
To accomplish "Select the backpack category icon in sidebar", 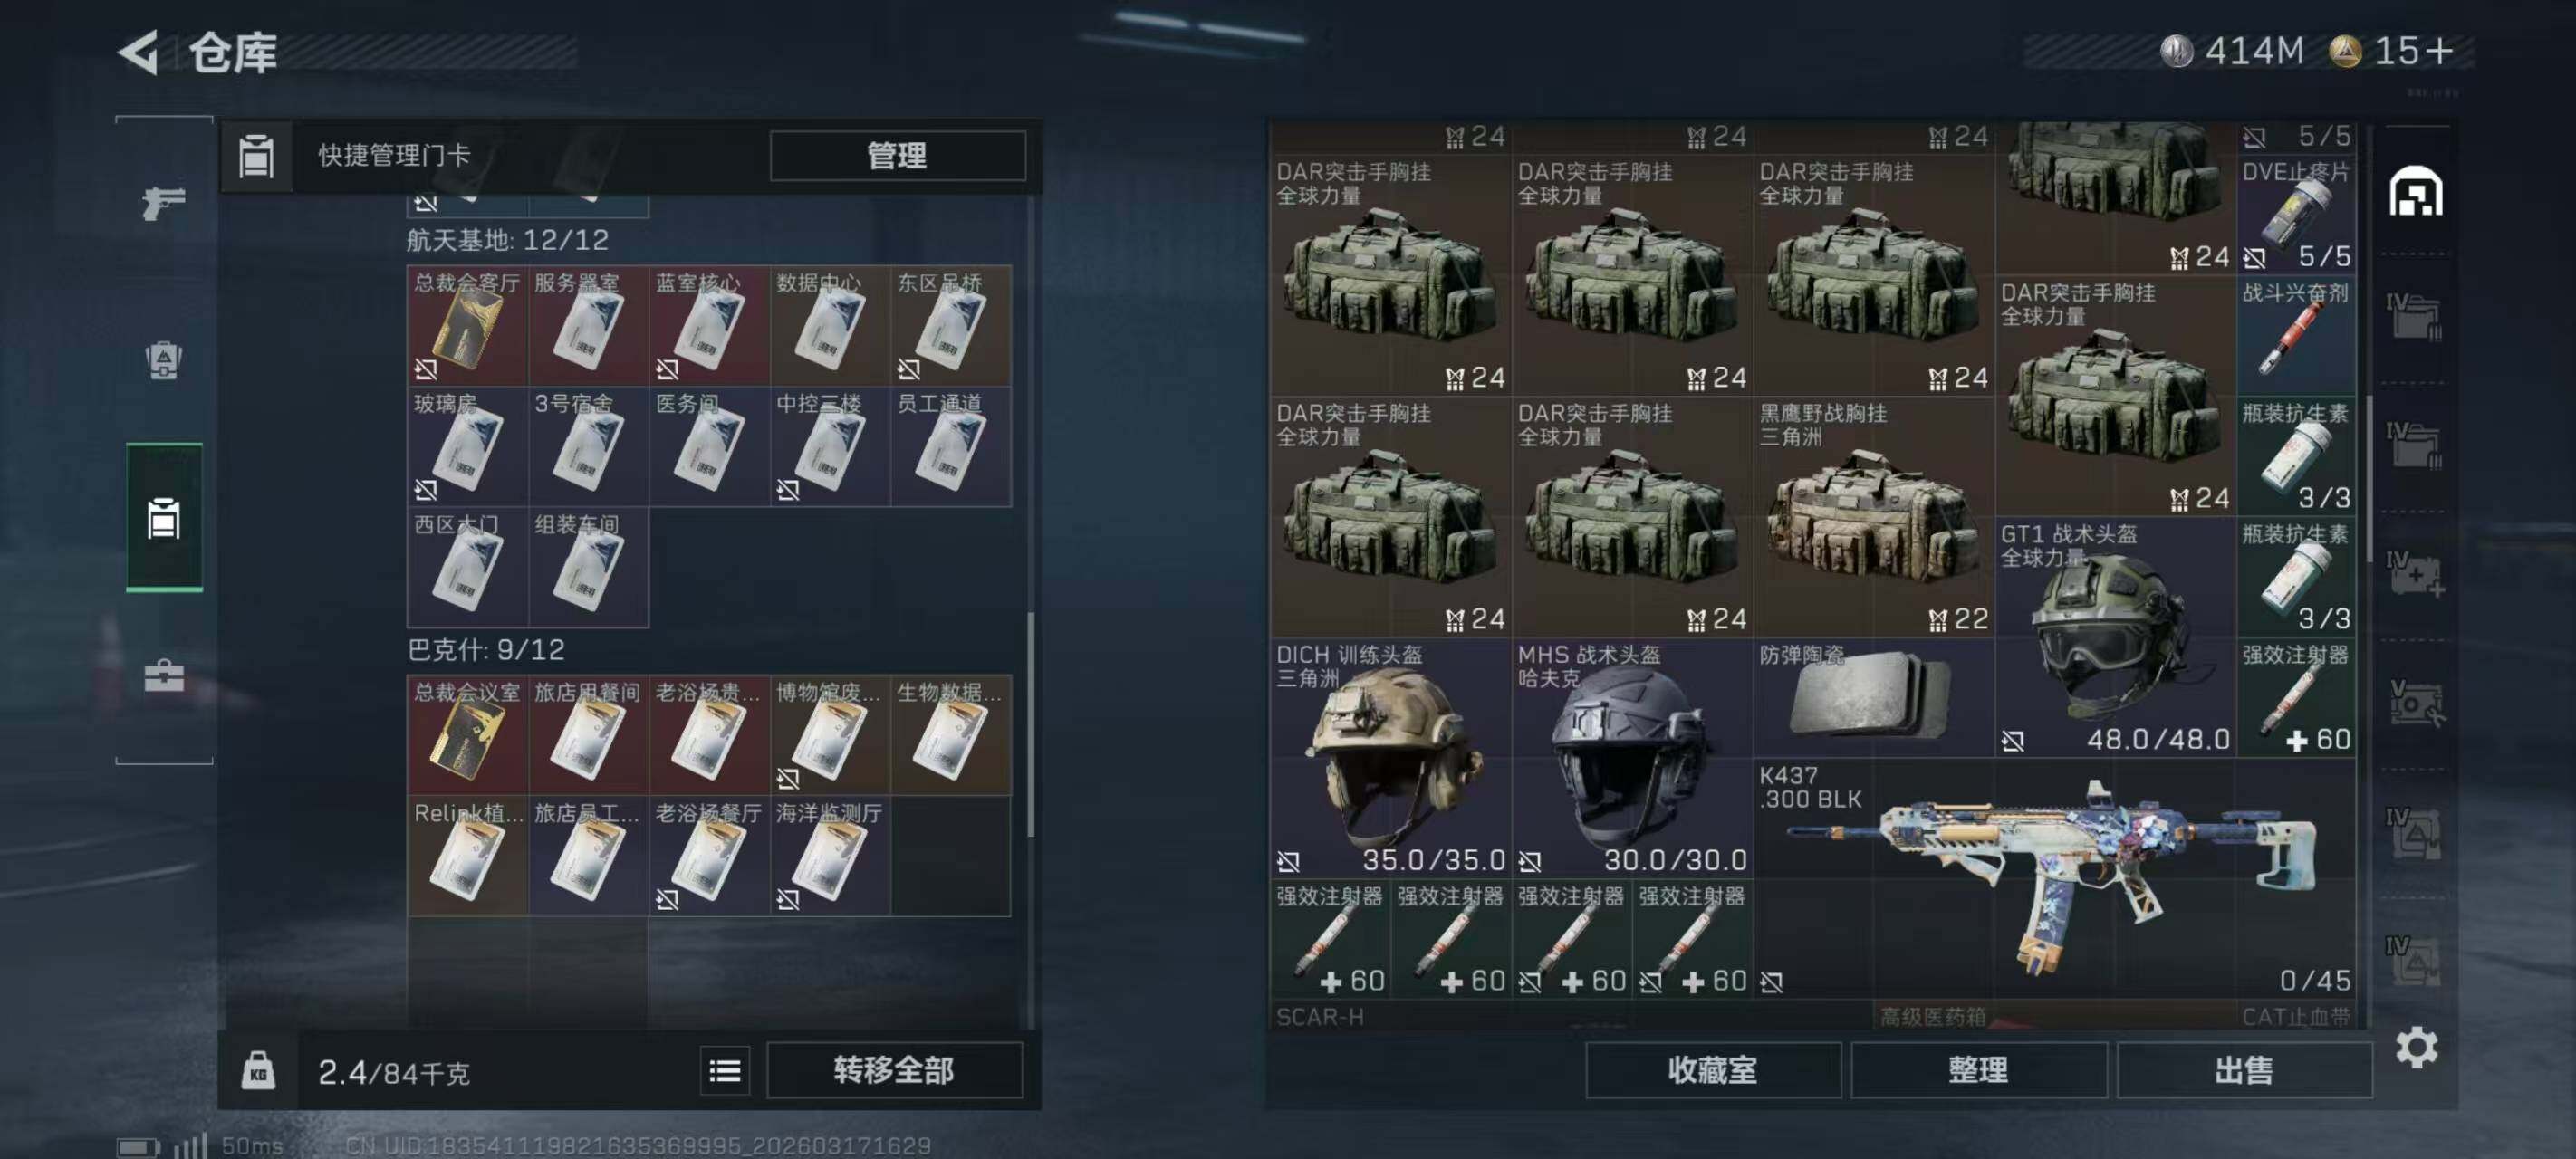I will click(164, 361).
